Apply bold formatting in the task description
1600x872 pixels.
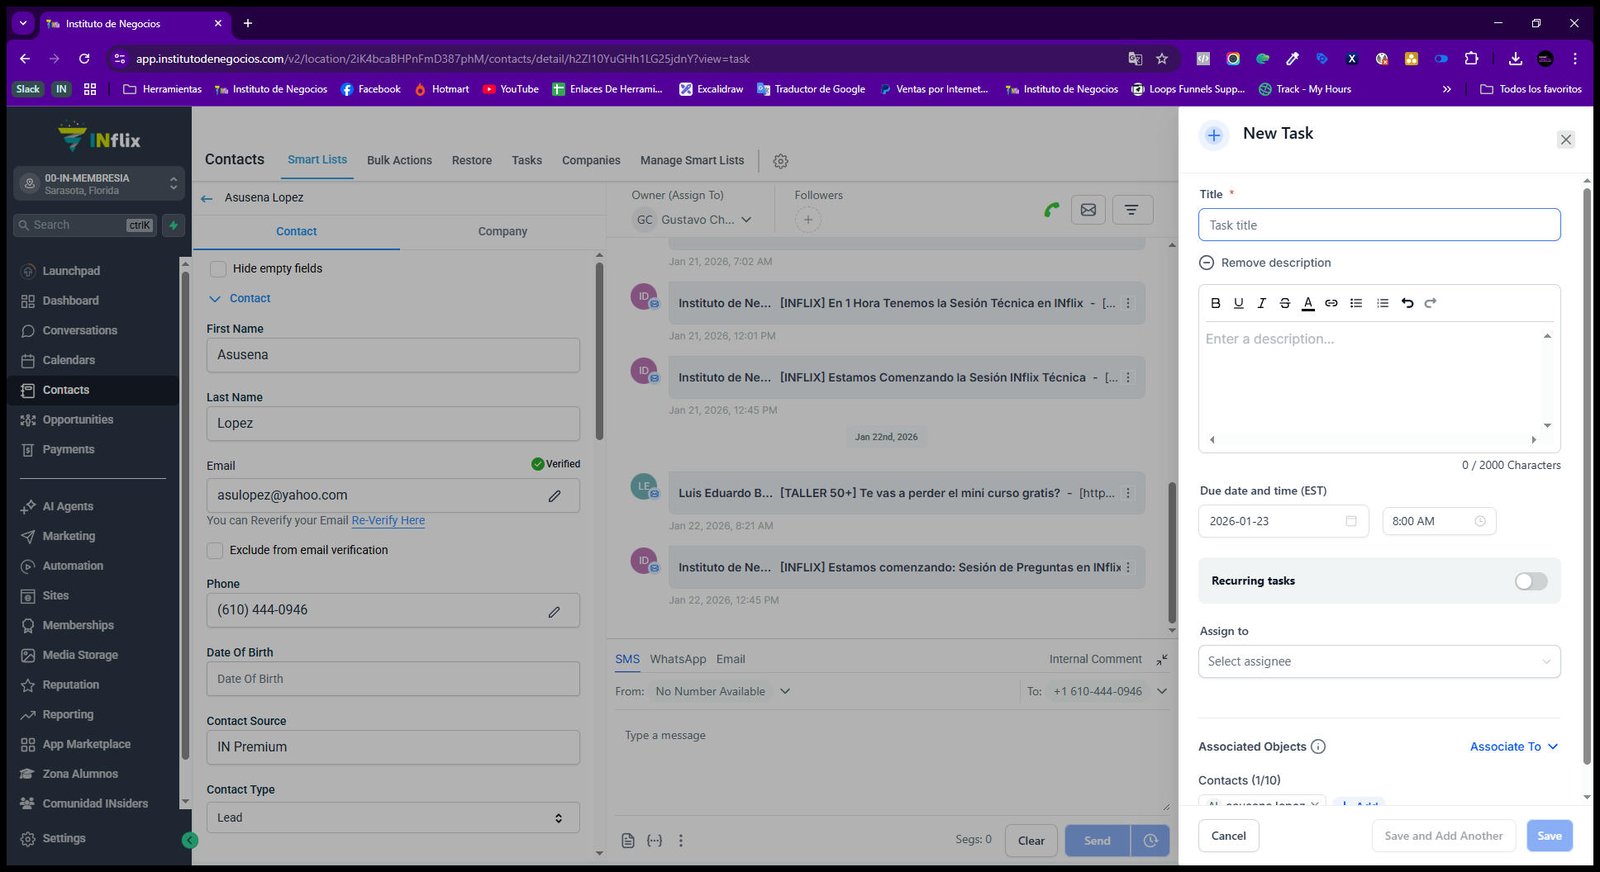click(1216, 303)
